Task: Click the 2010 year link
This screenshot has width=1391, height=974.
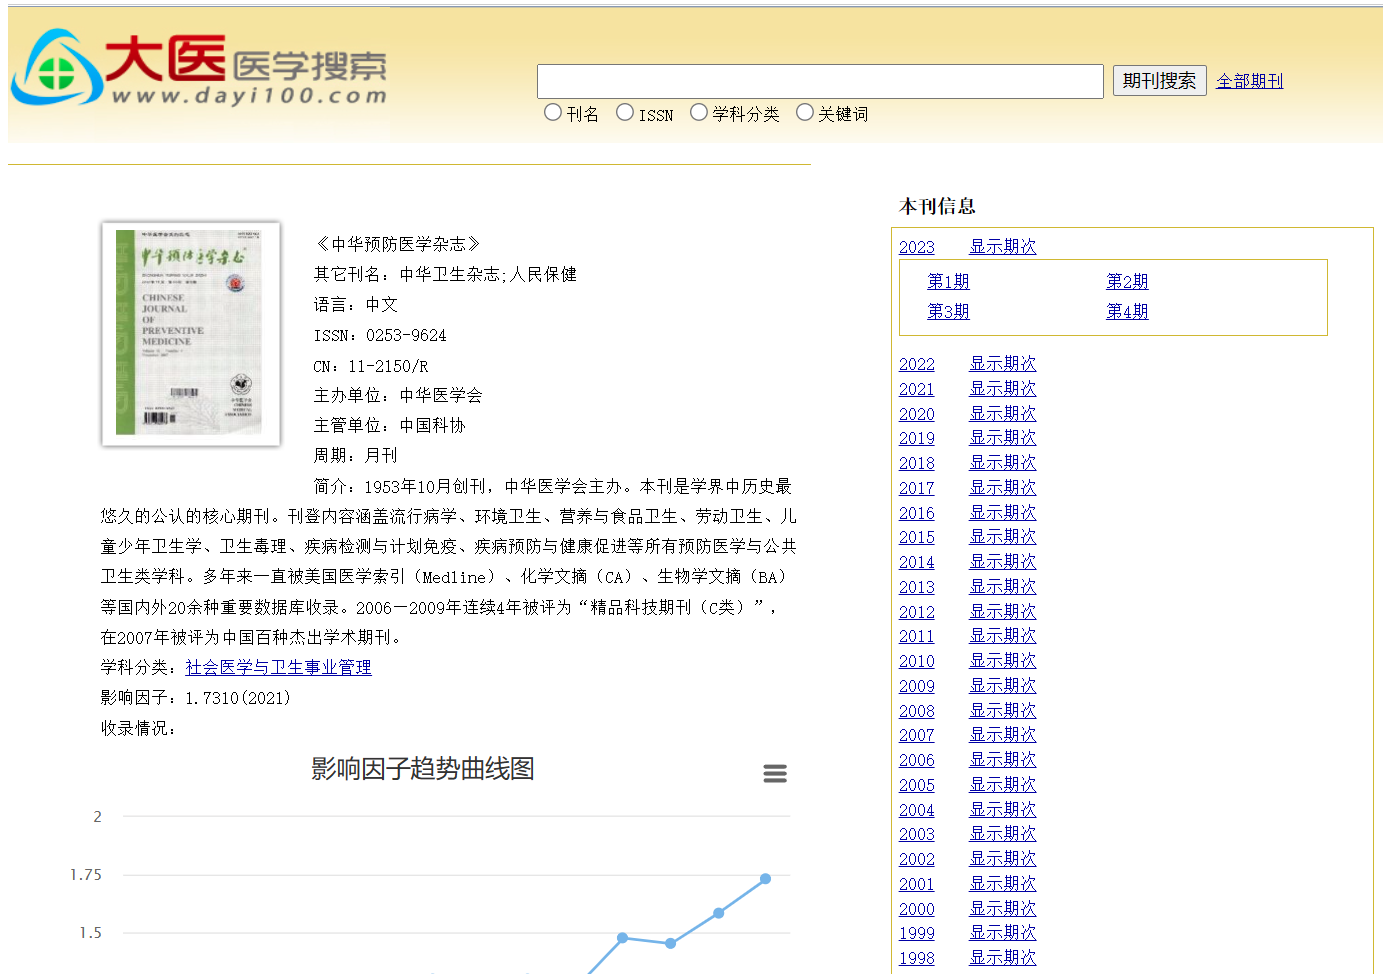Action: point(916,661)
